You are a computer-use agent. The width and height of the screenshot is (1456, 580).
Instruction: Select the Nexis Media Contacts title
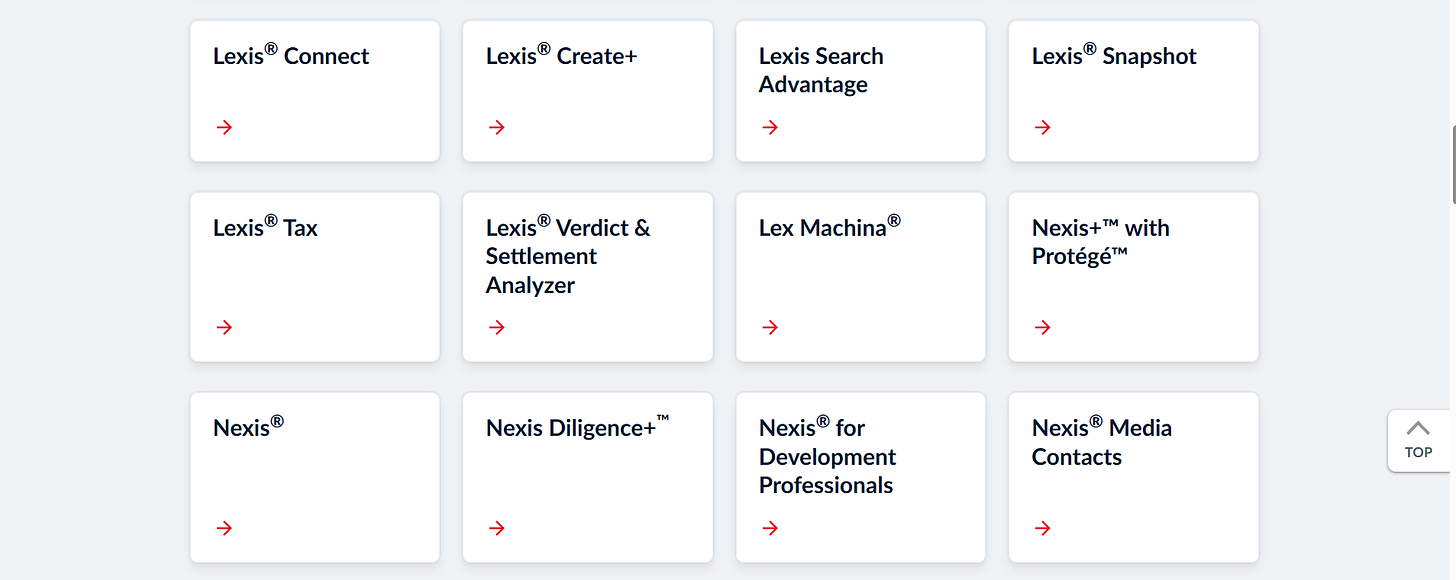click(x=1102, y=442)
